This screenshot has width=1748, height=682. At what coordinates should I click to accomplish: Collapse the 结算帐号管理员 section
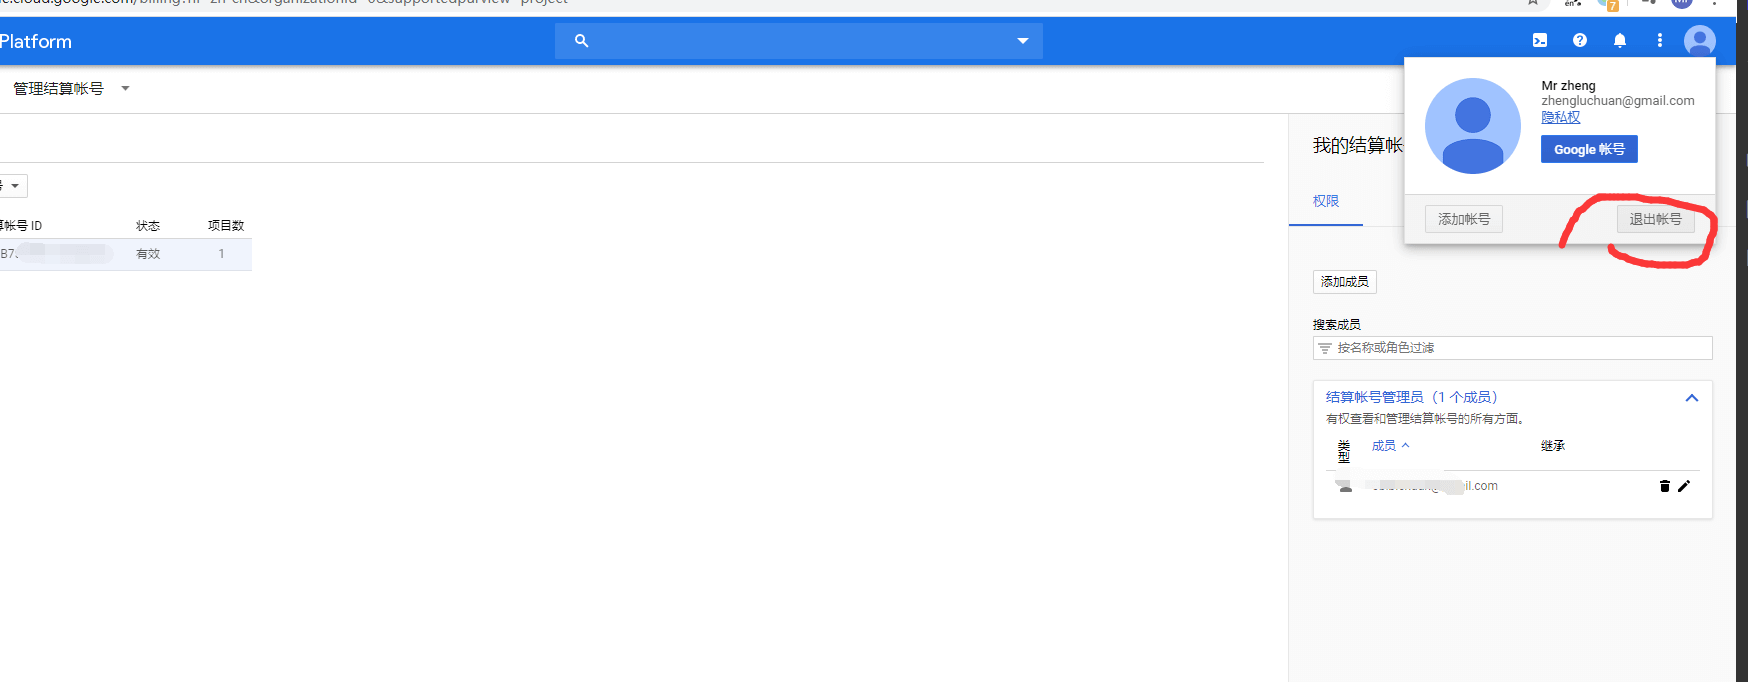point(1691,398)
